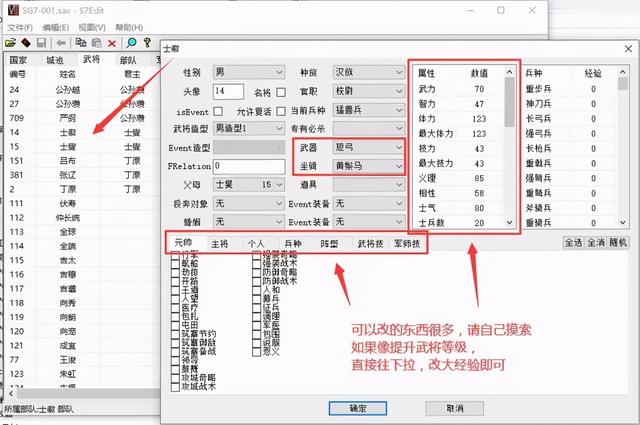The height and width of the screenshot is (425, 640).
Task: Click the red X delete toolbar icon
Action: [113, 43]
